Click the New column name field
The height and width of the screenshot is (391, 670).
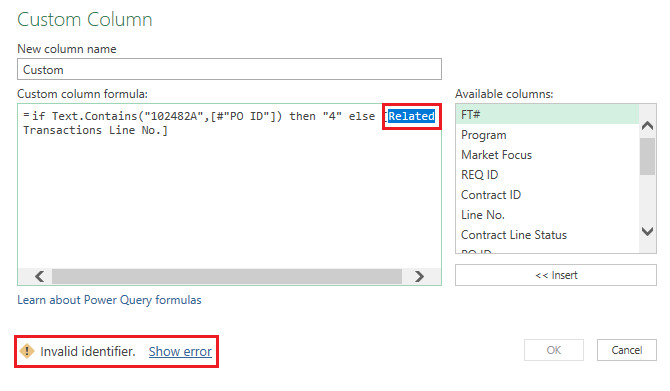[x=229, y=69]
